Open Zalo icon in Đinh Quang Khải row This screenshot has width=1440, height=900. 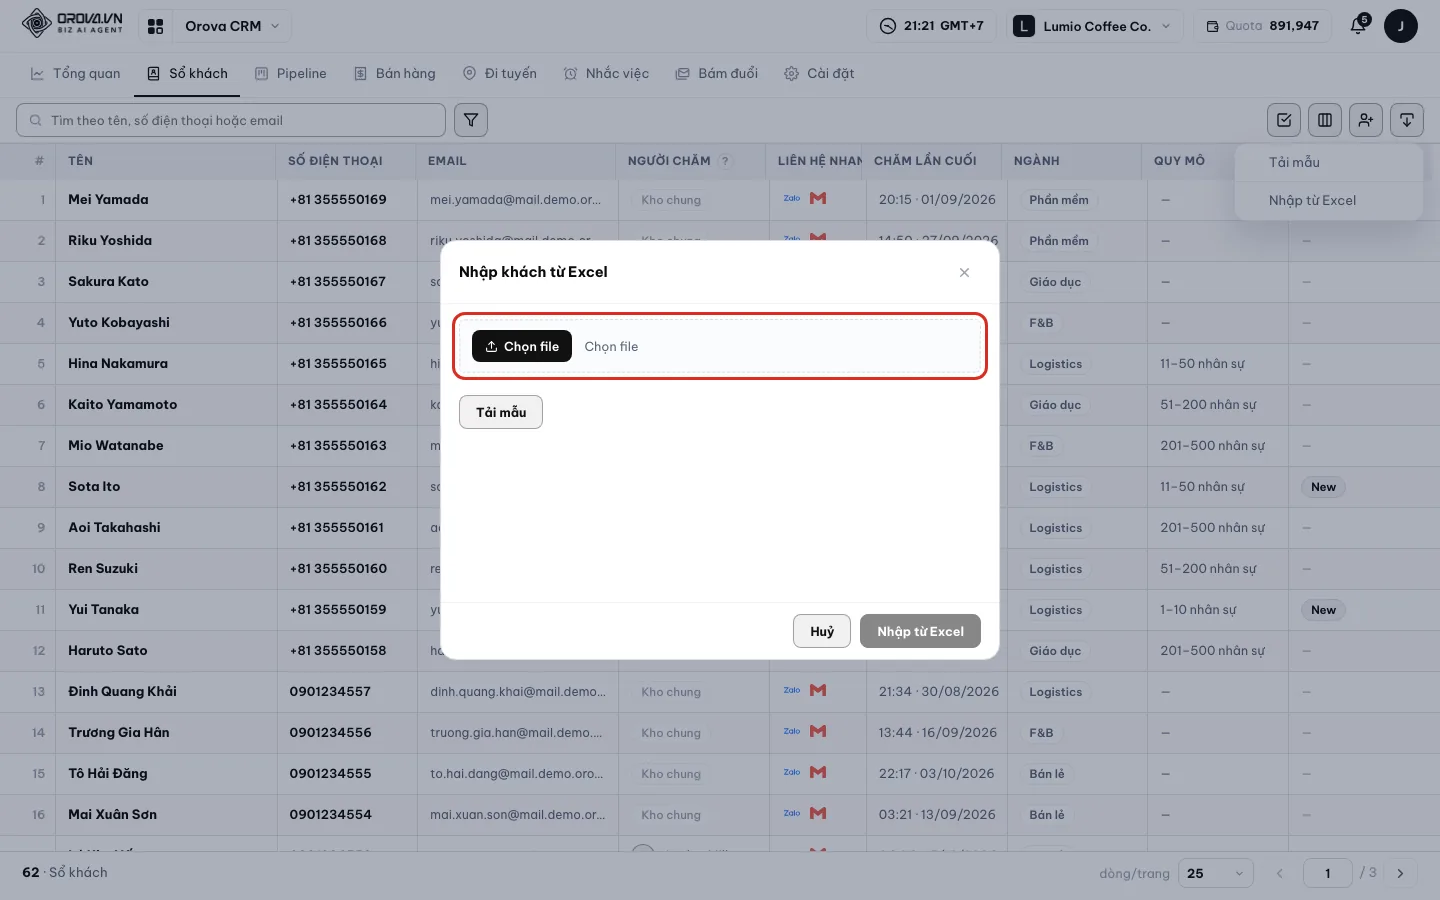[x=792, y=690]
